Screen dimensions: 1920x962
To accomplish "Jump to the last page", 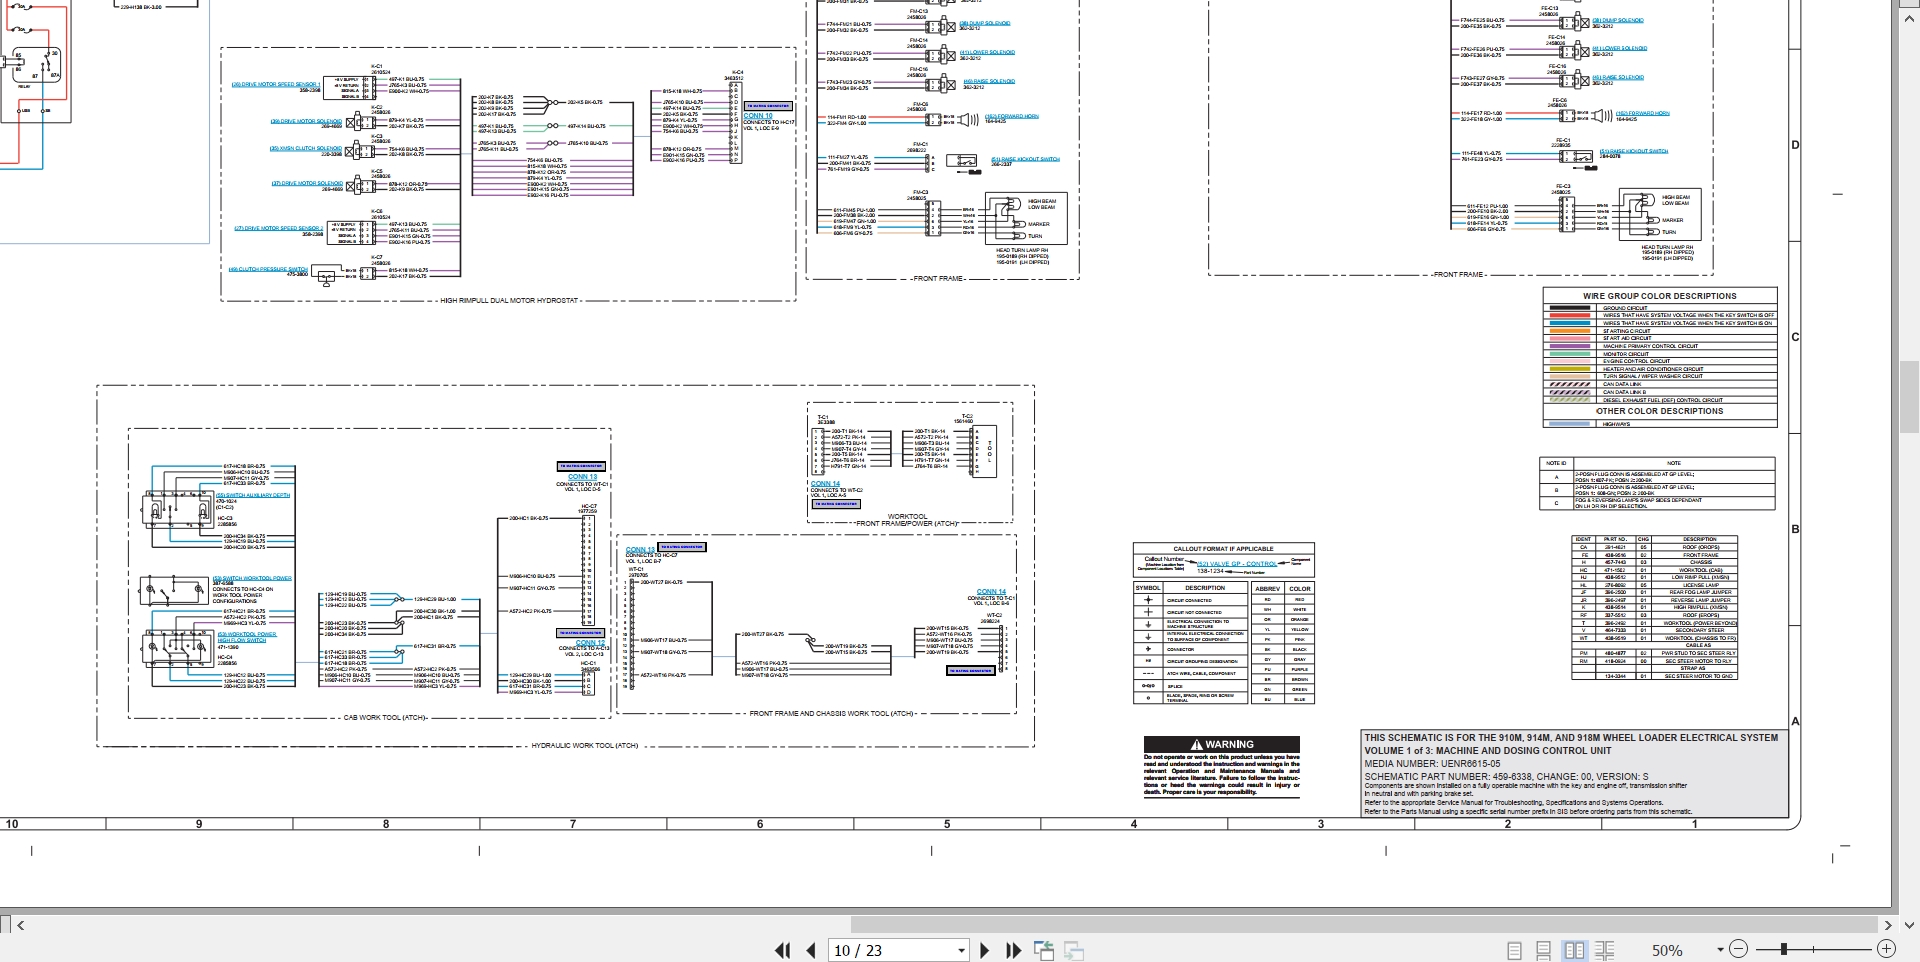I will [1013, 950].
